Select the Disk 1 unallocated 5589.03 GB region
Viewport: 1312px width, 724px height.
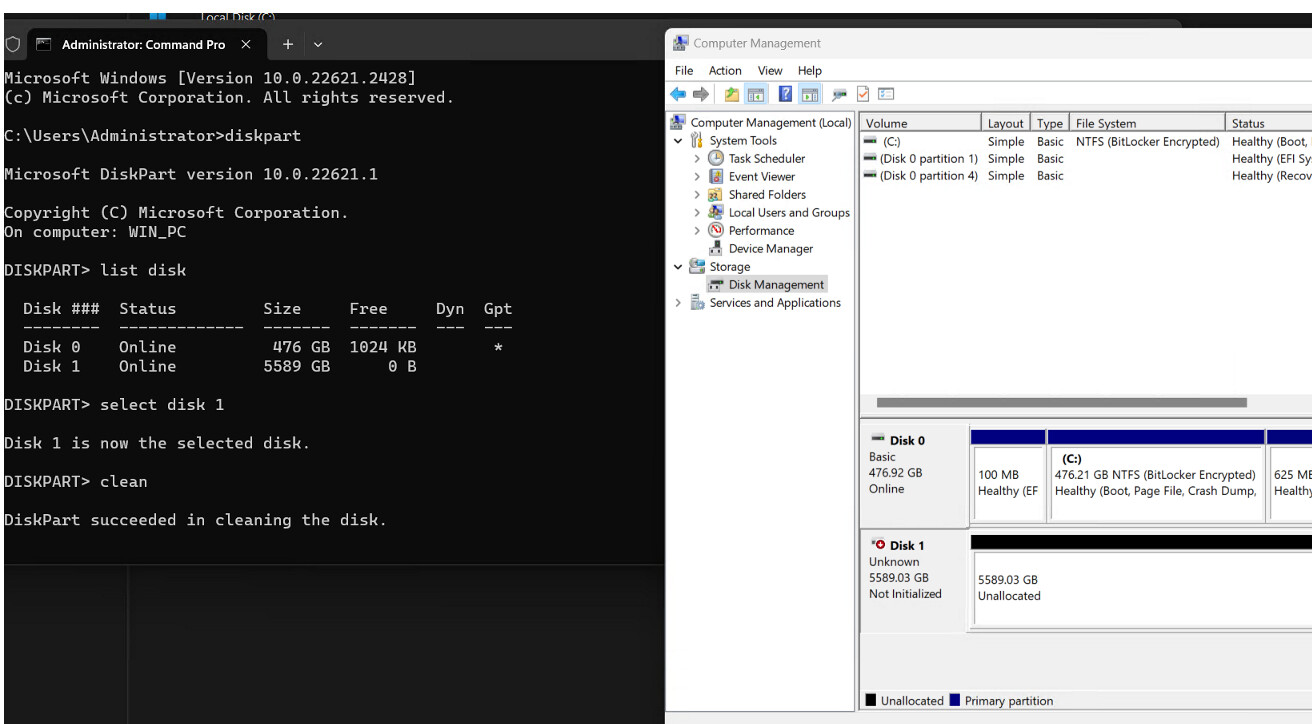point(1142,588)
